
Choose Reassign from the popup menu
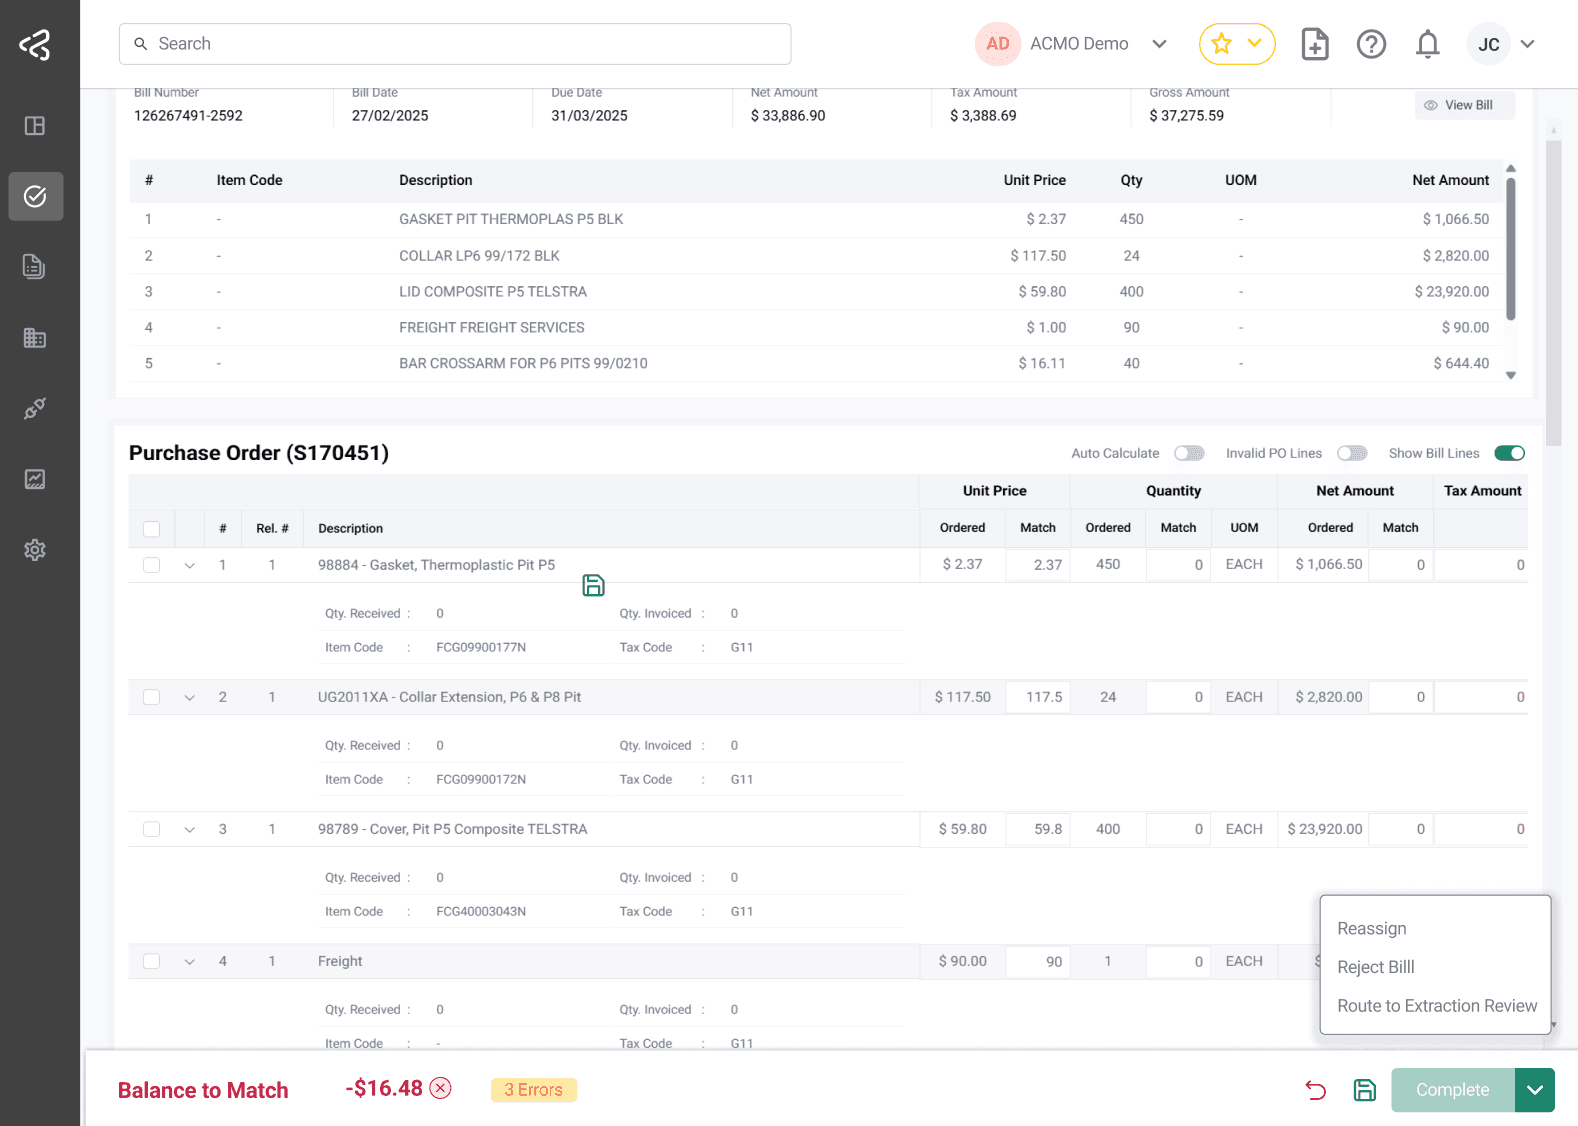1372,929
